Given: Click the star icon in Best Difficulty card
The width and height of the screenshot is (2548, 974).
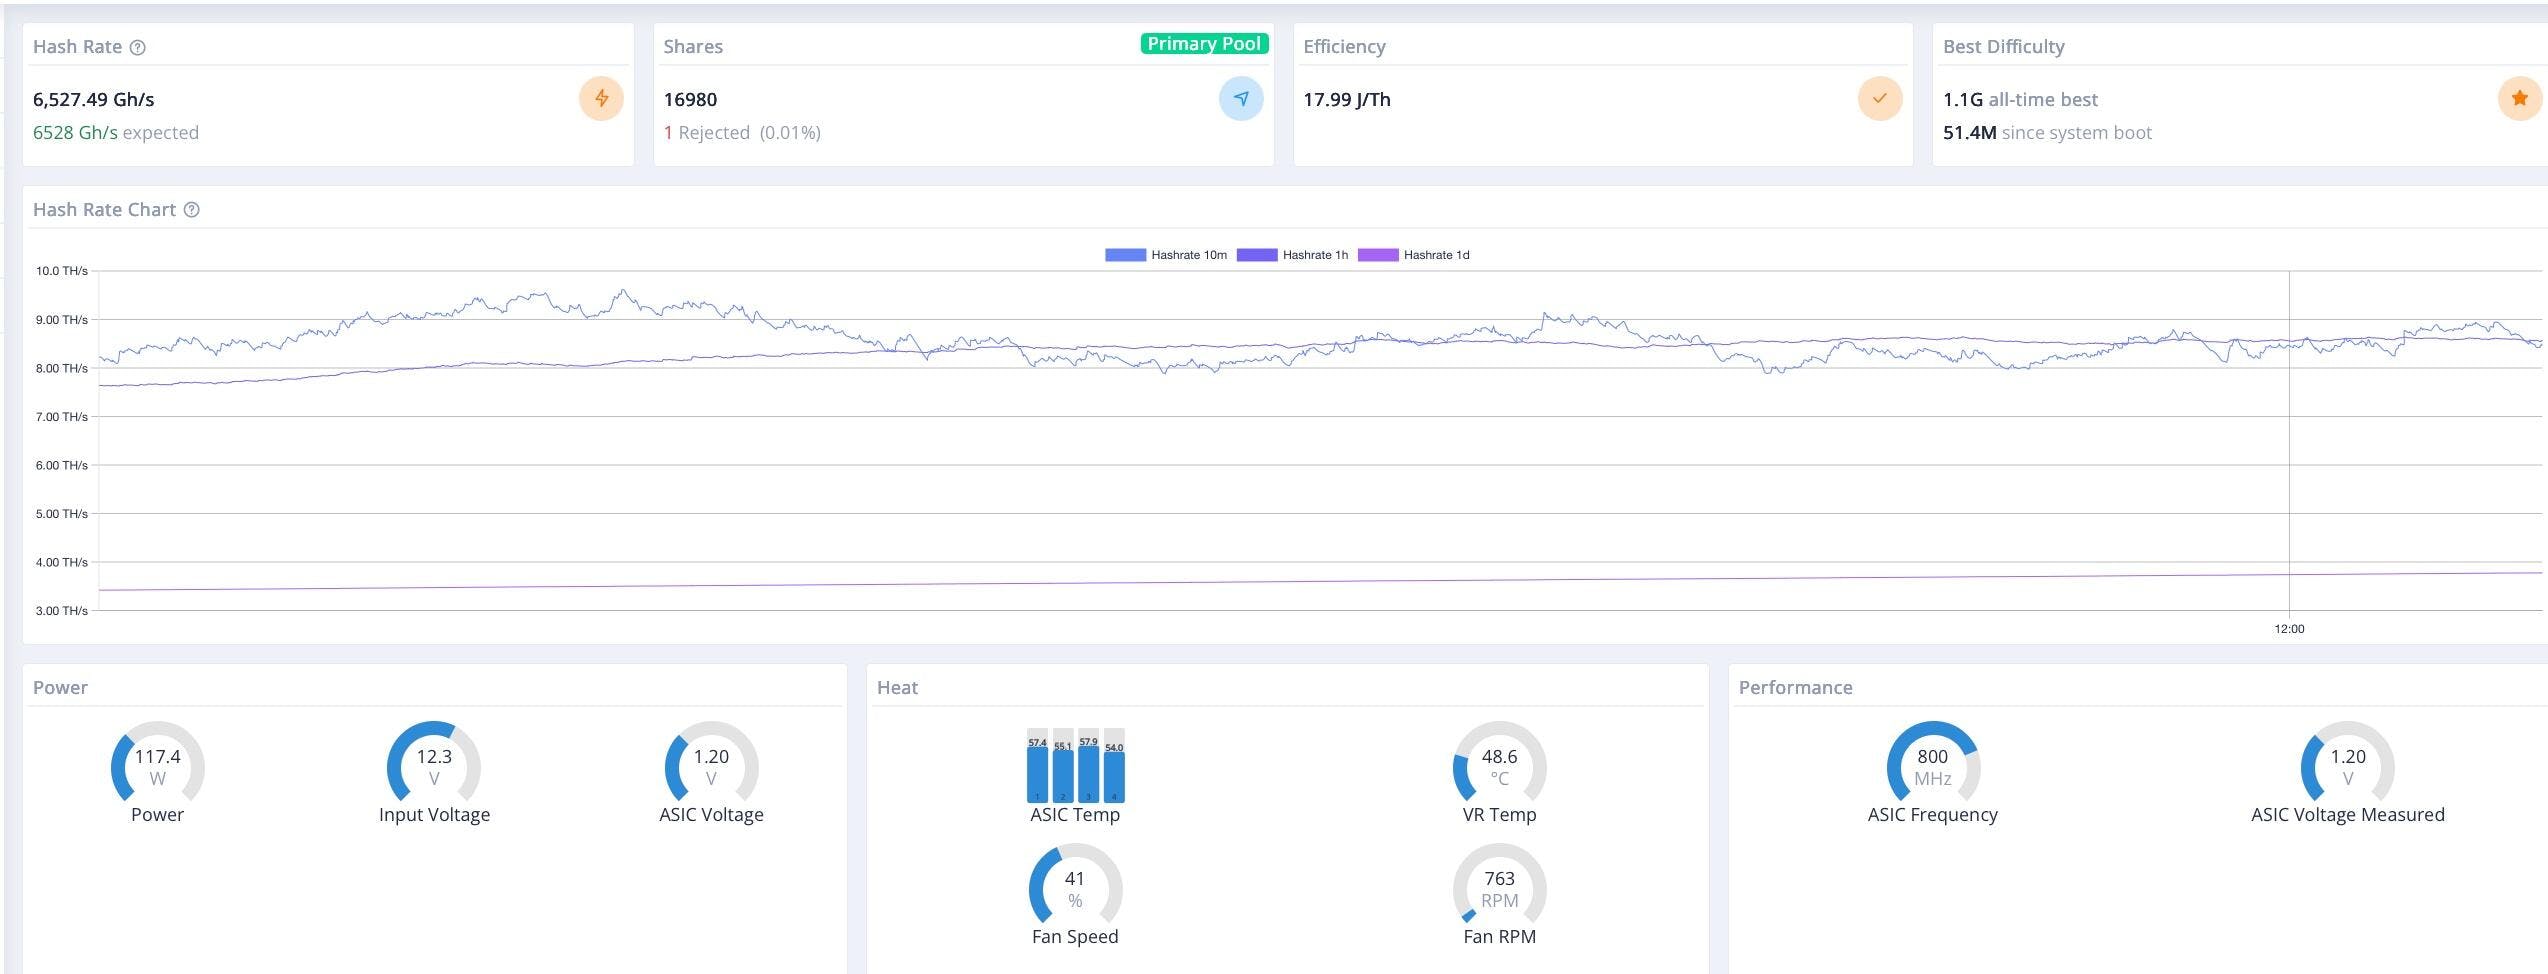Looking at the screenshot, I should click(2519, 99).
